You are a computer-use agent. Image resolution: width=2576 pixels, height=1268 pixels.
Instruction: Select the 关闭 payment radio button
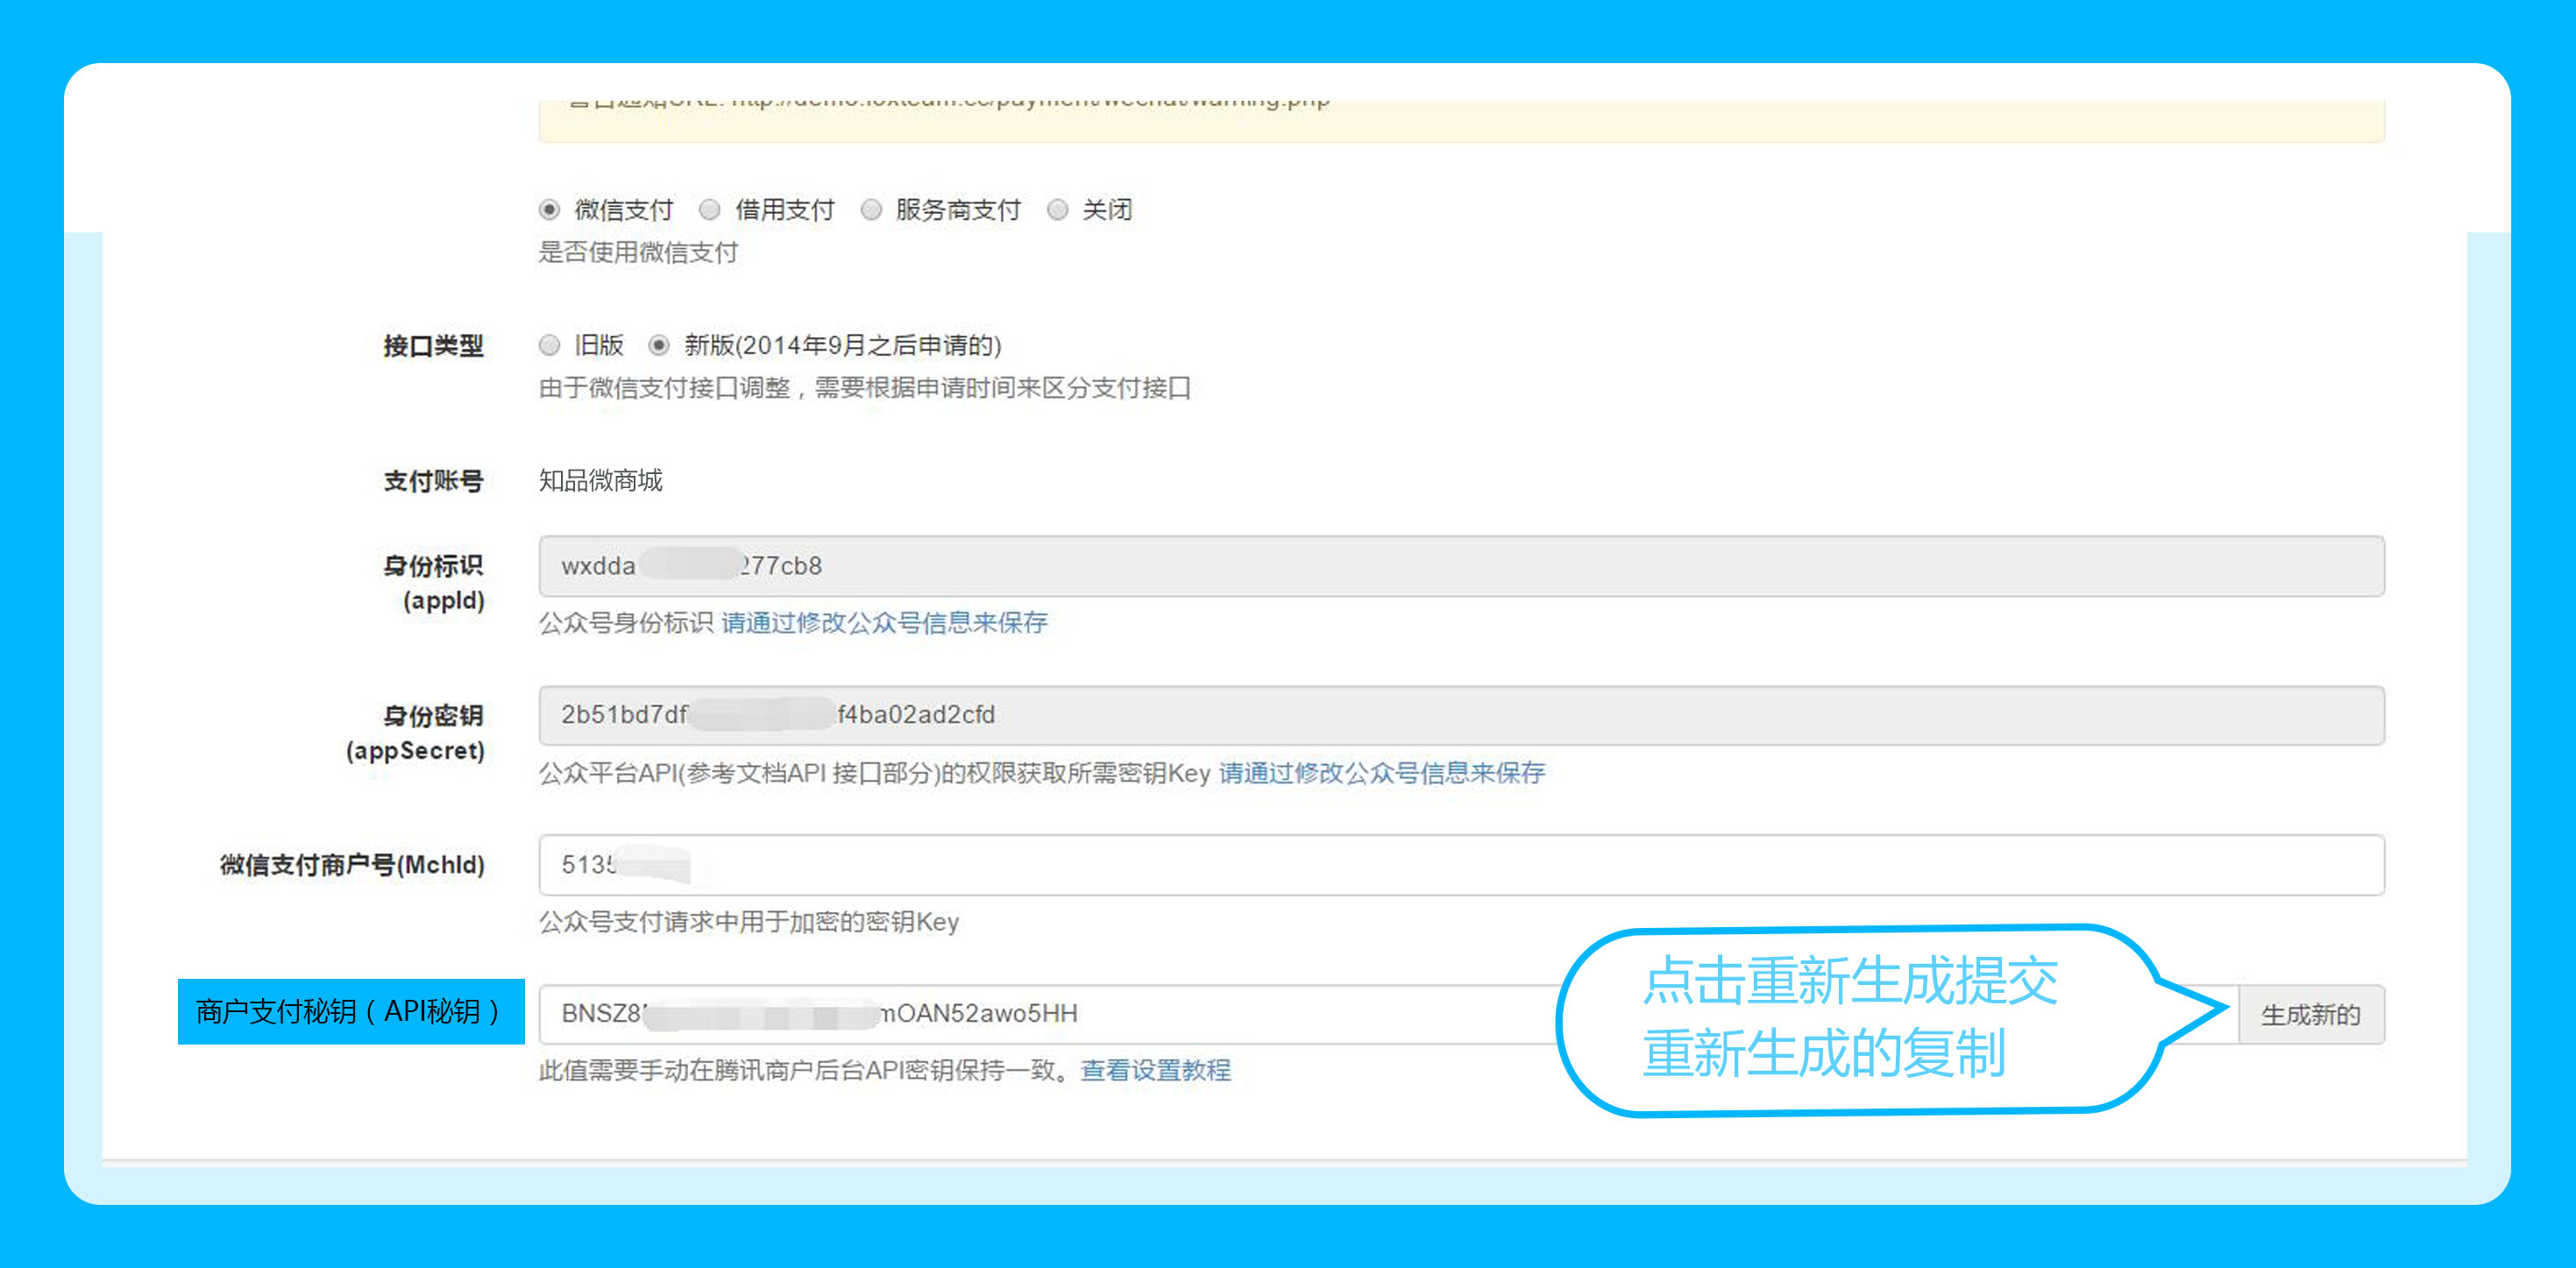(x=1058, y=210)
